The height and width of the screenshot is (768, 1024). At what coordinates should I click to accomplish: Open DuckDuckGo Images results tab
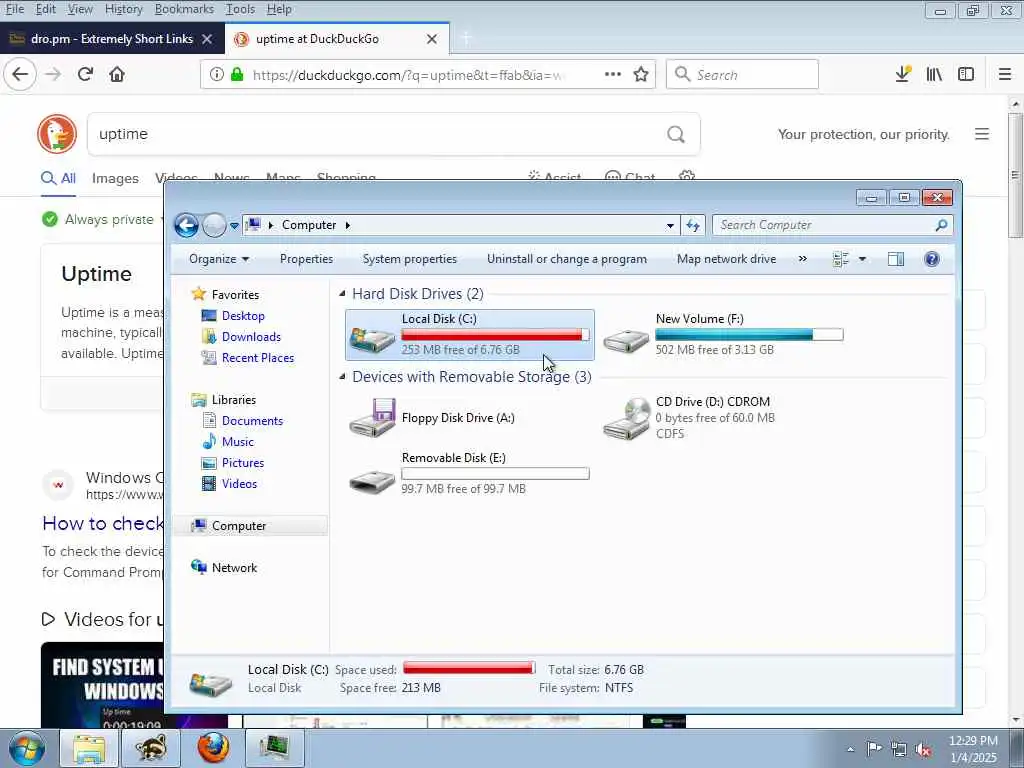pos(115,179)
